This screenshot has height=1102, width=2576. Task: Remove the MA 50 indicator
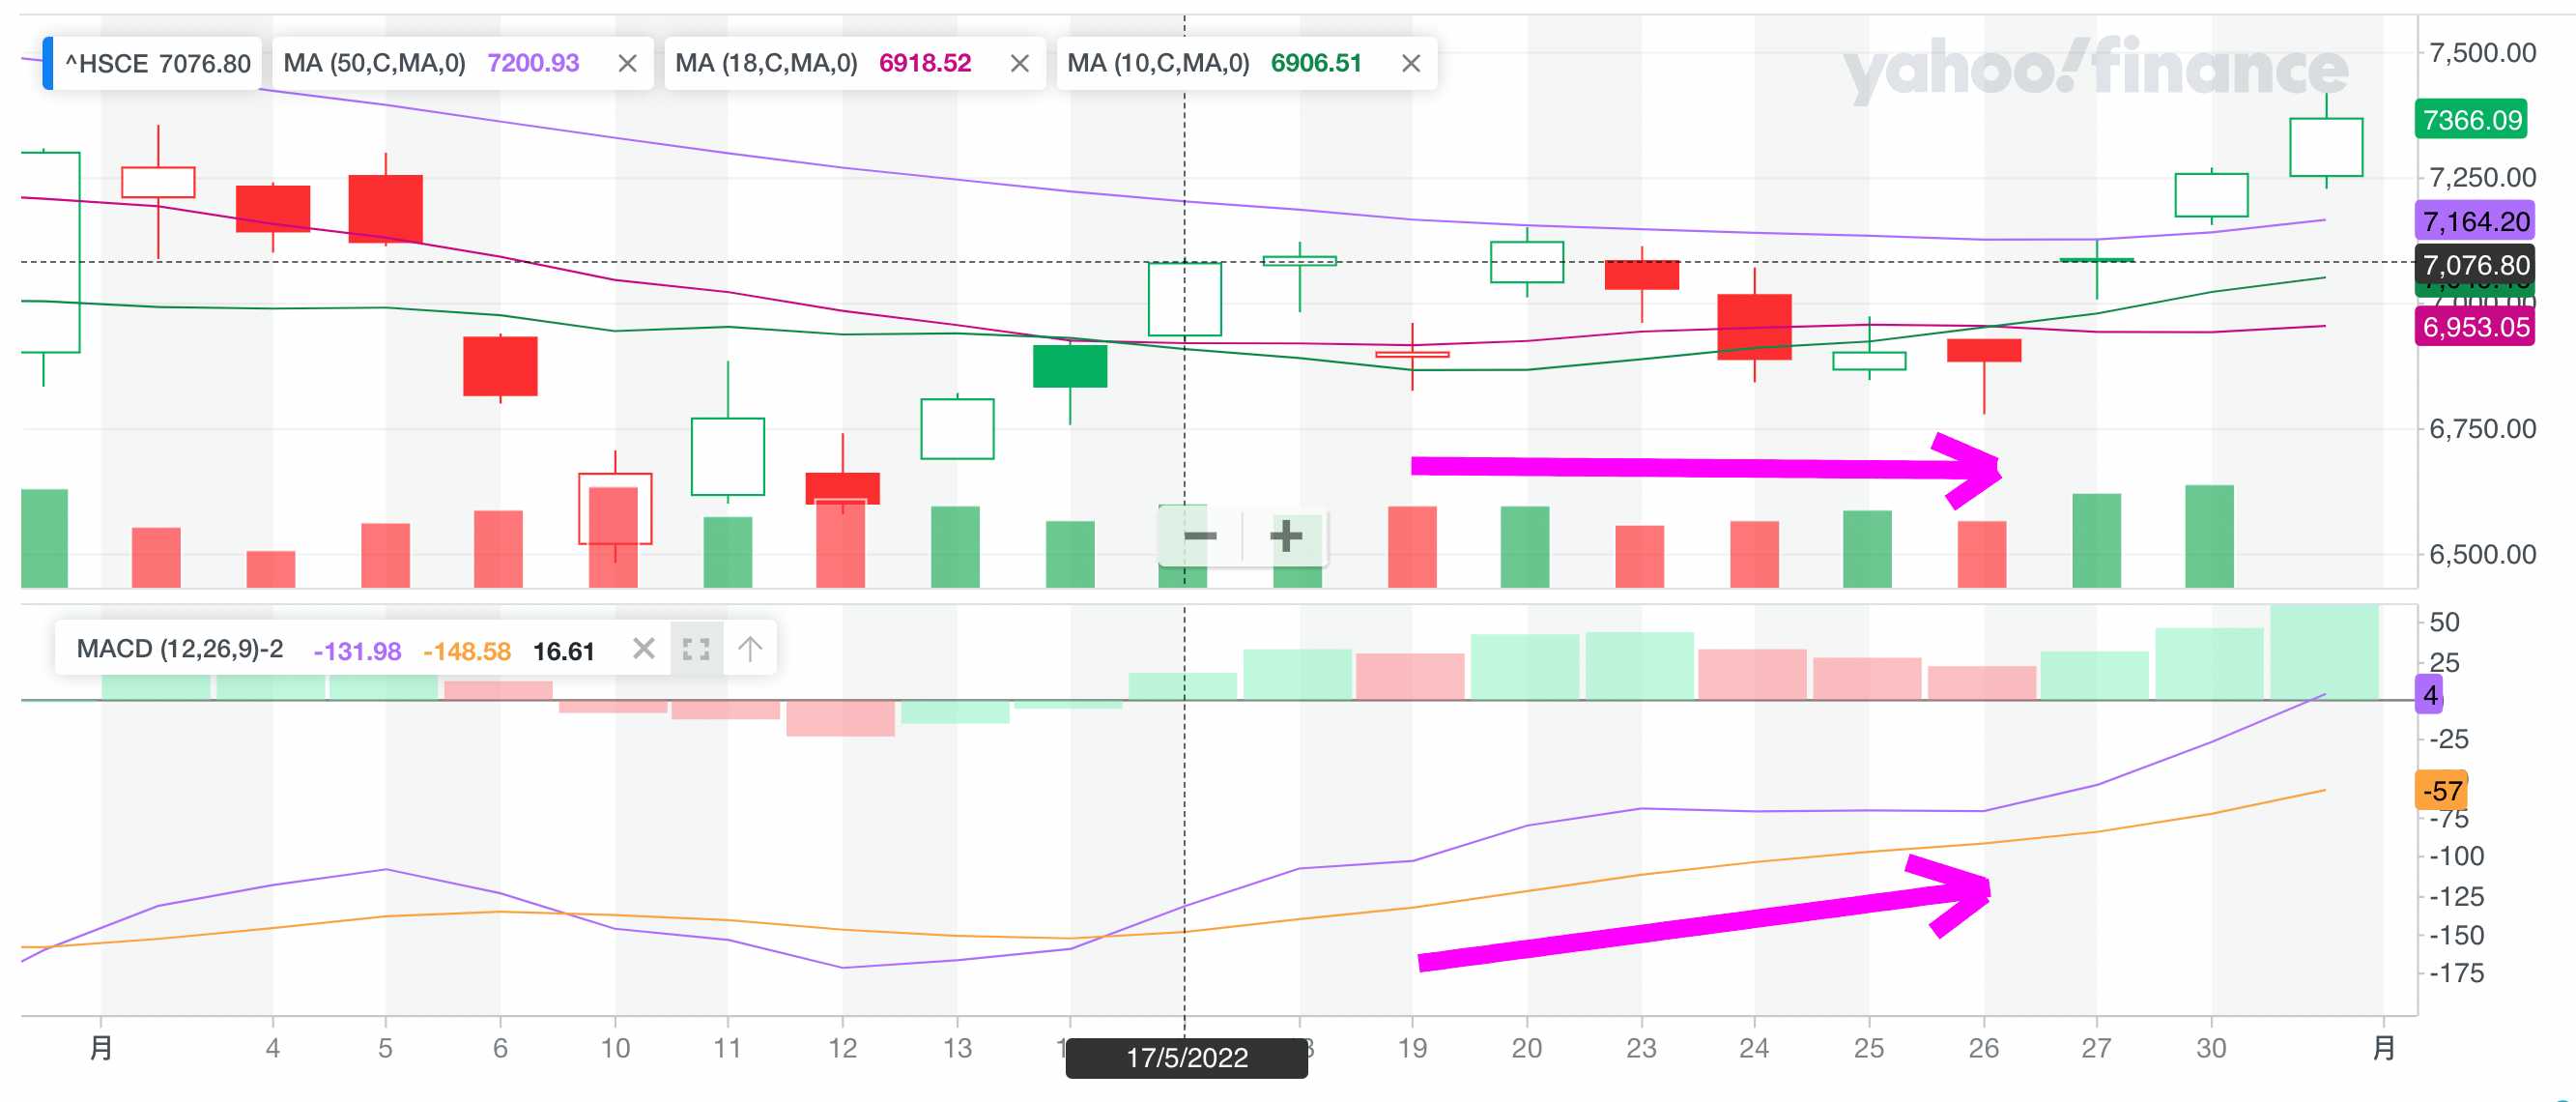[x=627, y=64]
